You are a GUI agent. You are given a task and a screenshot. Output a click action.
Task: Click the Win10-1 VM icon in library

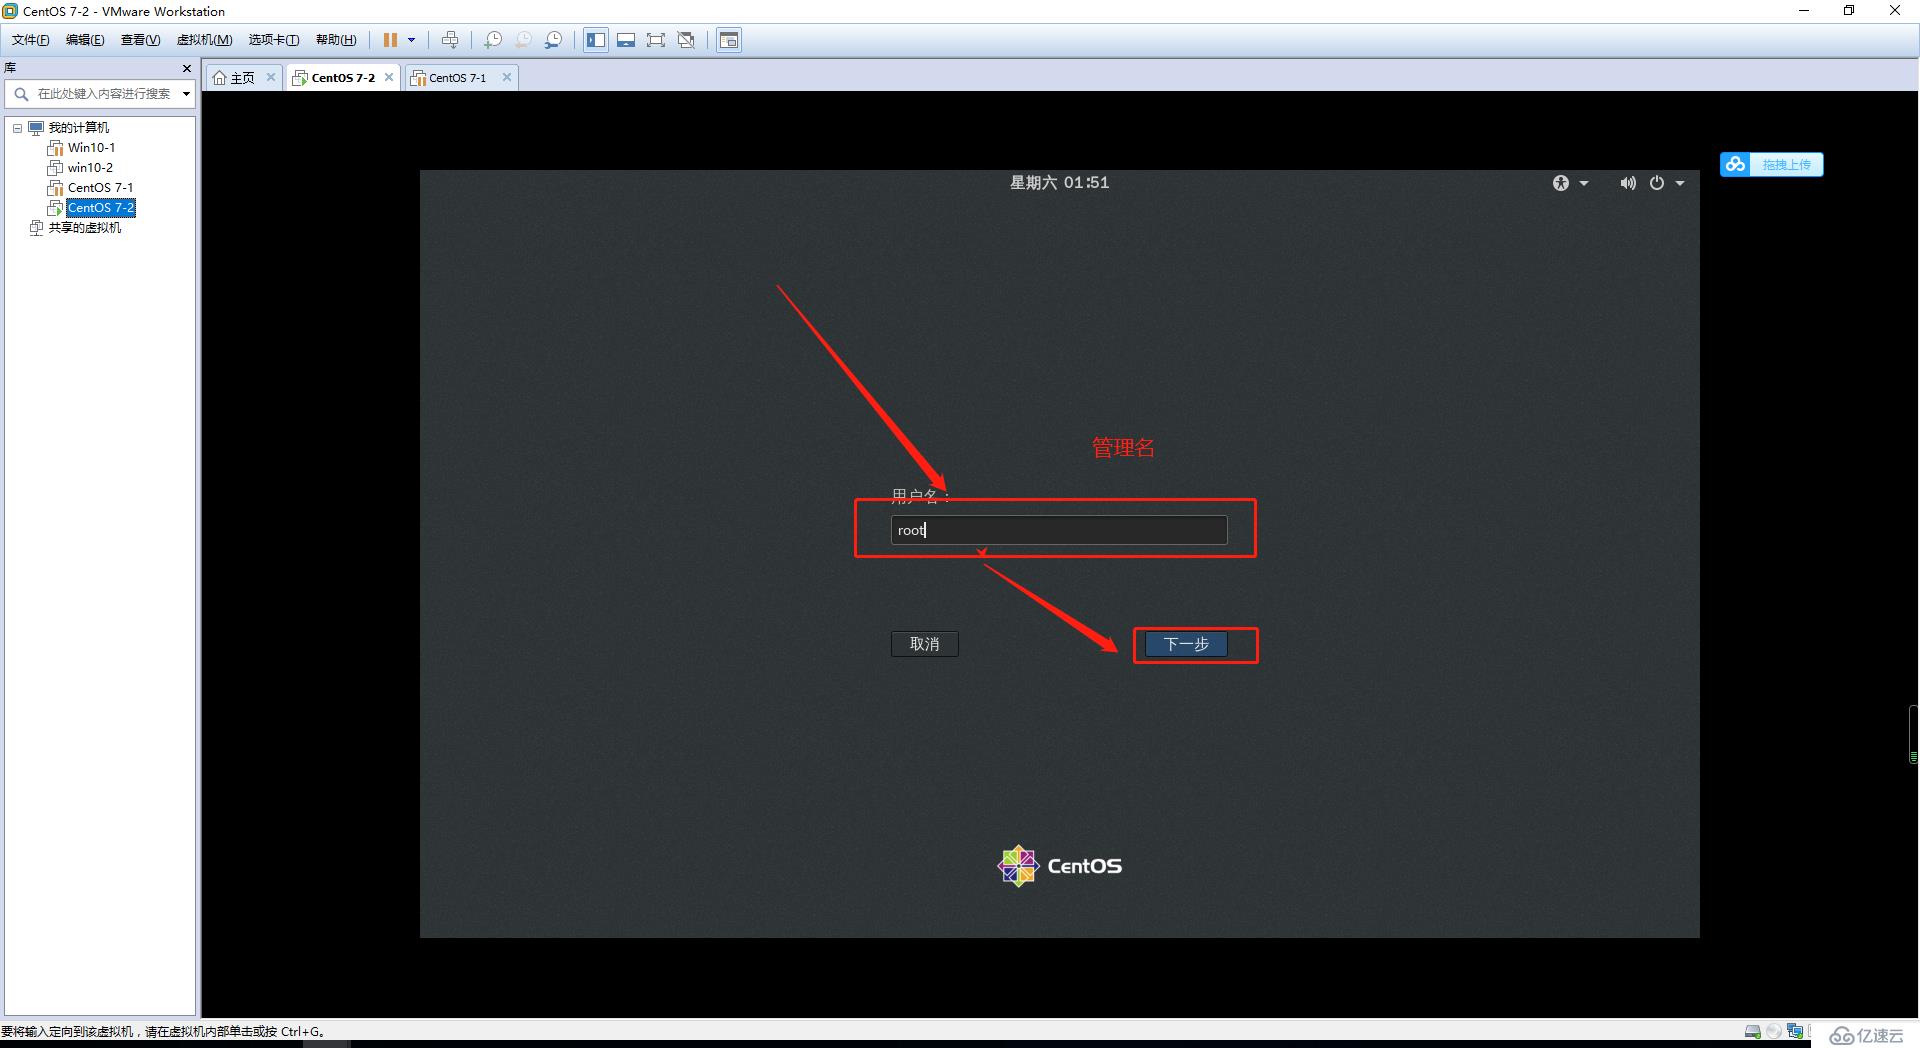click(x=56, y=148)
